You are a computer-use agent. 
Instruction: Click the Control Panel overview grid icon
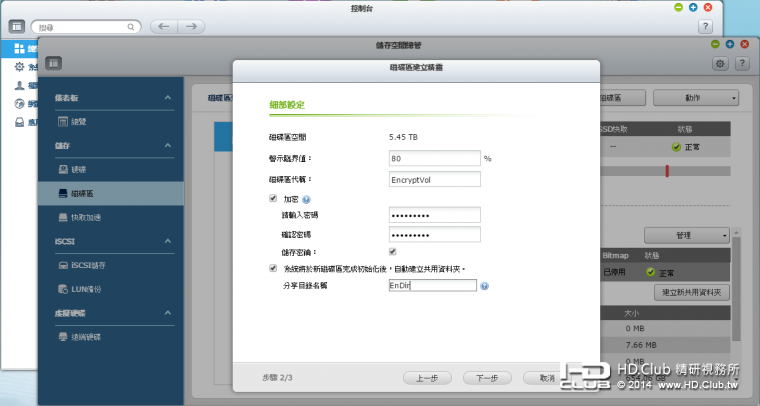[19, 48]
